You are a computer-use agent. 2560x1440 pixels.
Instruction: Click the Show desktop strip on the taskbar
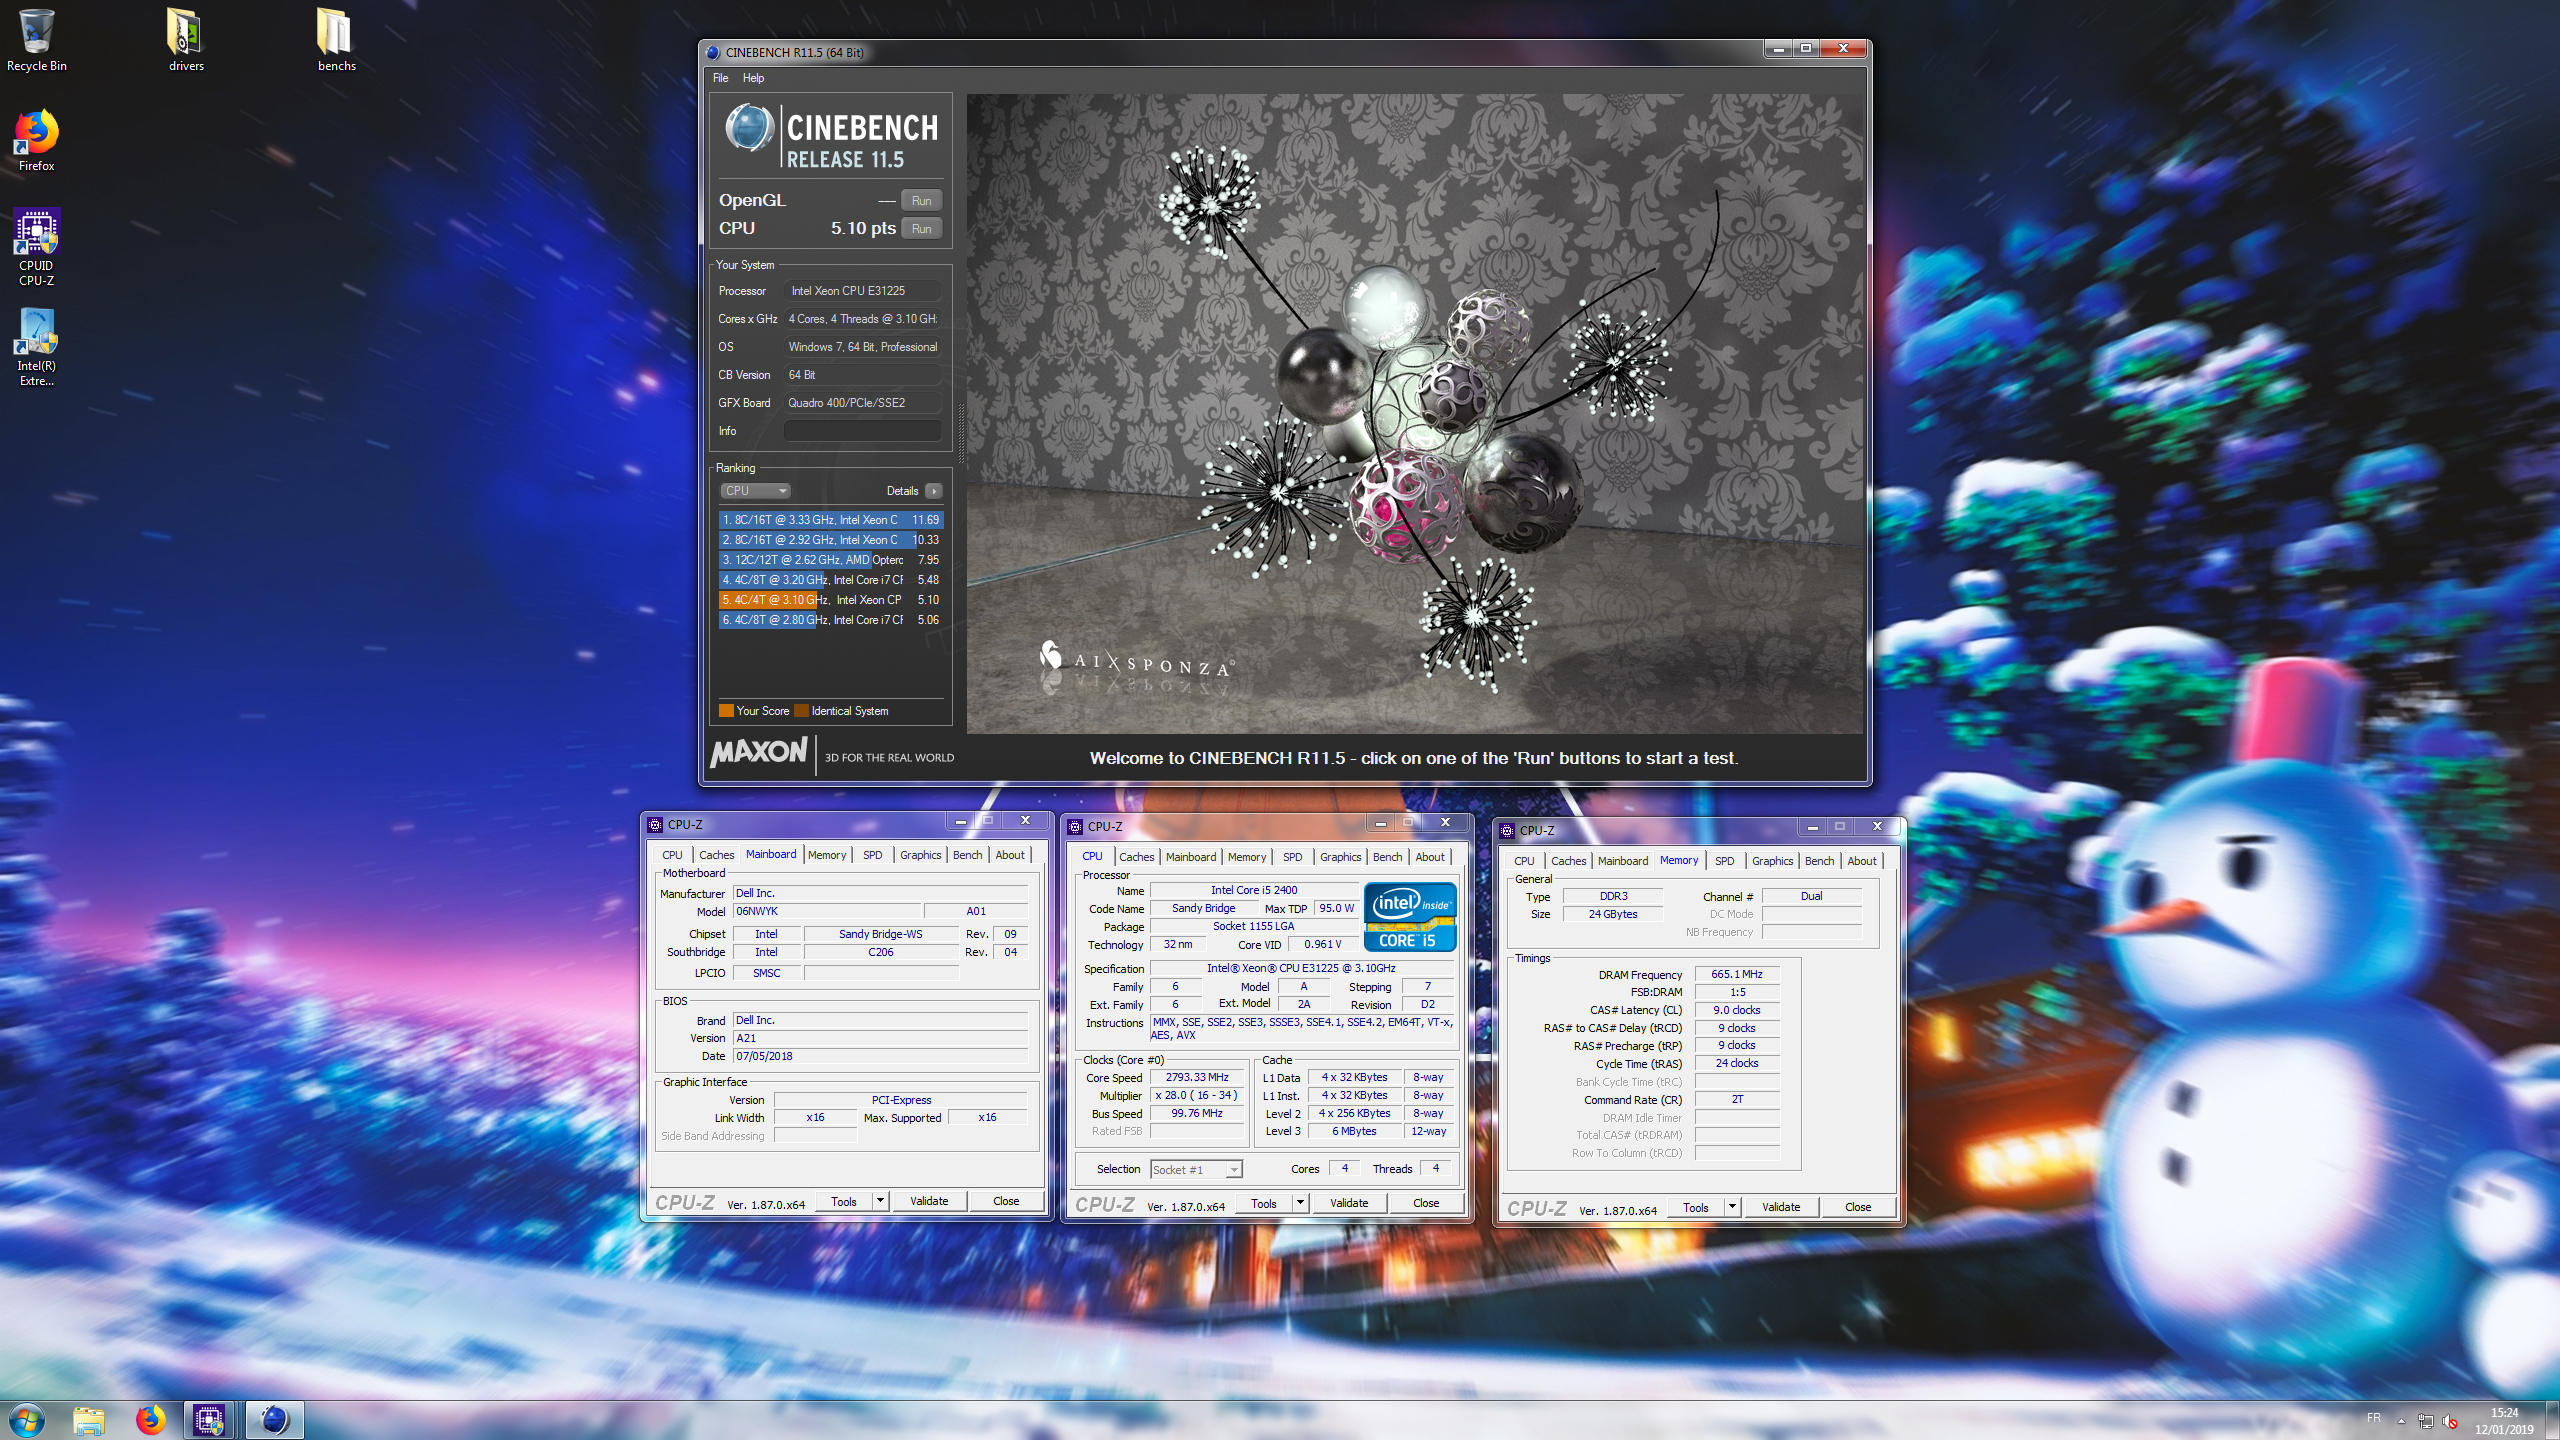click(2553, 1421)
